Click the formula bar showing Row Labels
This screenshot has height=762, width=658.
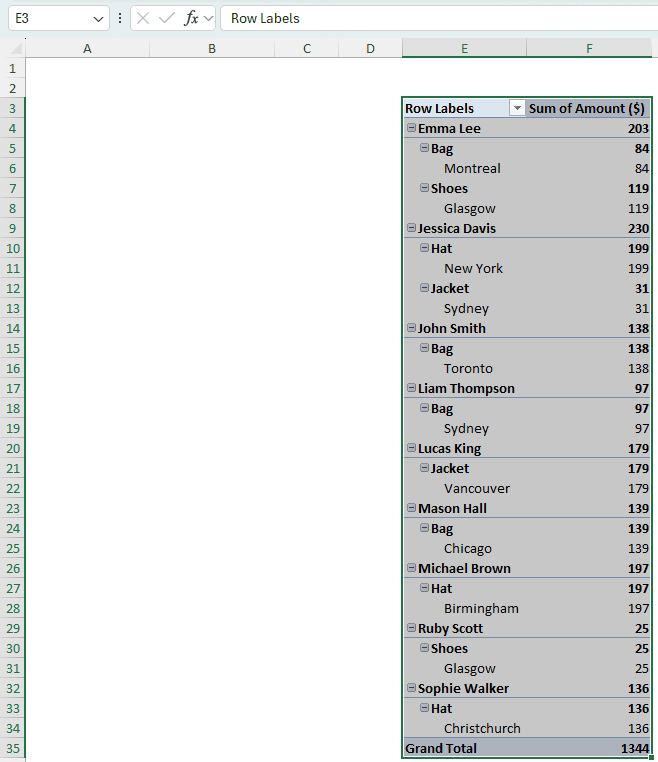point(430,18)
